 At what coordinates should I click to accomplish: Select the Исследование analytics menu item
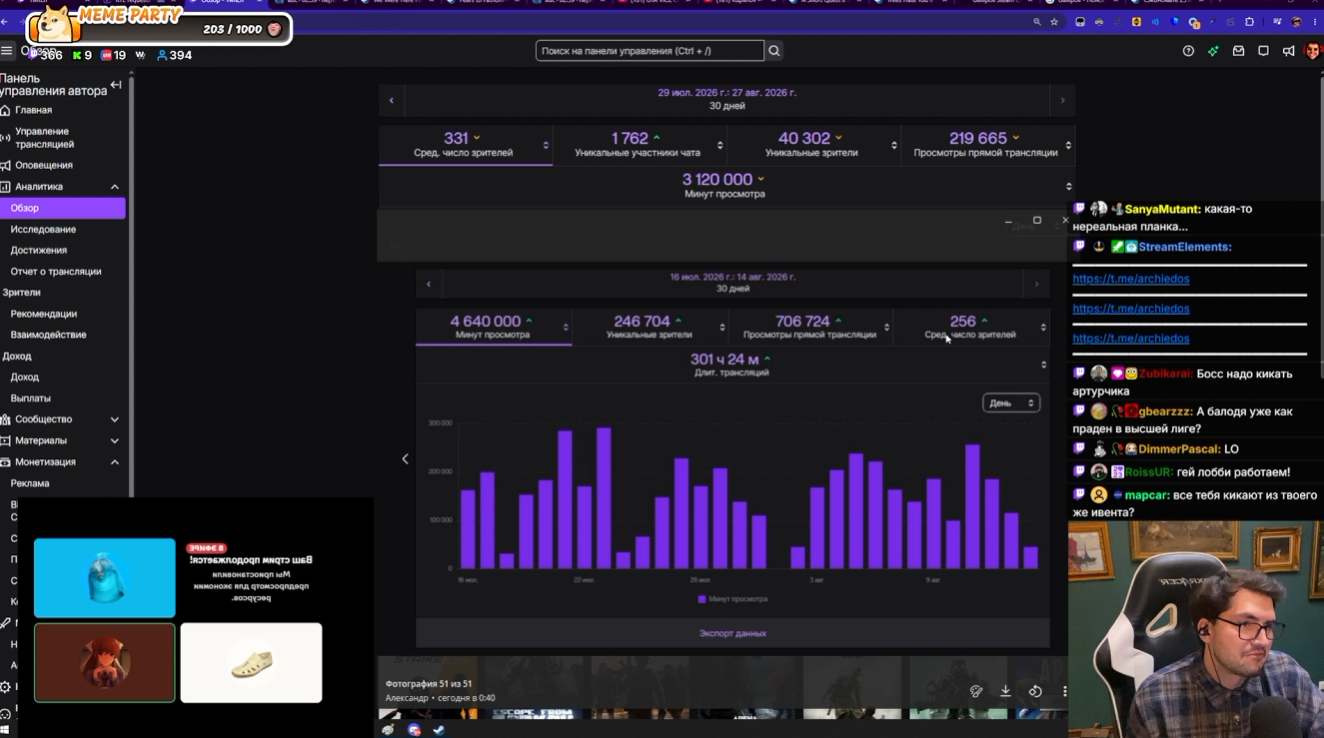pyautogui.click(x=43, y=229)
